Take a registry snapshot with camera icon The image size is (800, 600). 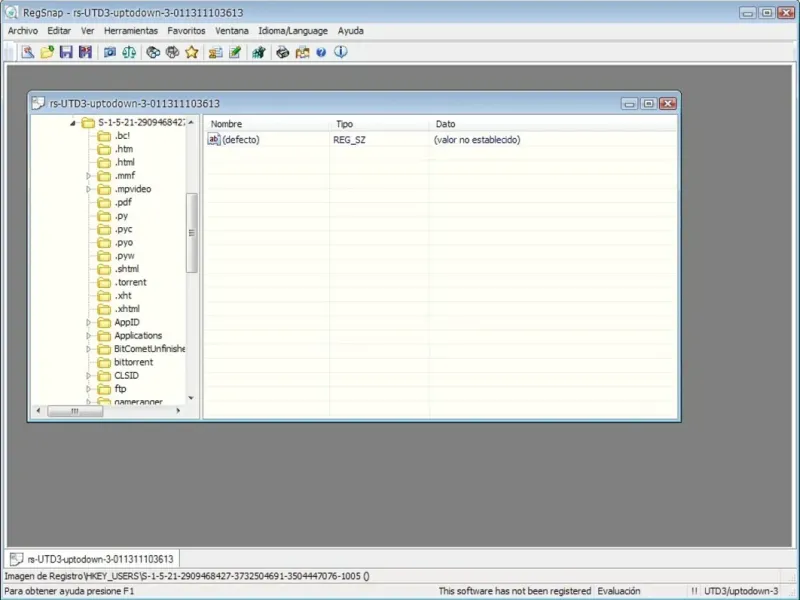point(110,52)
